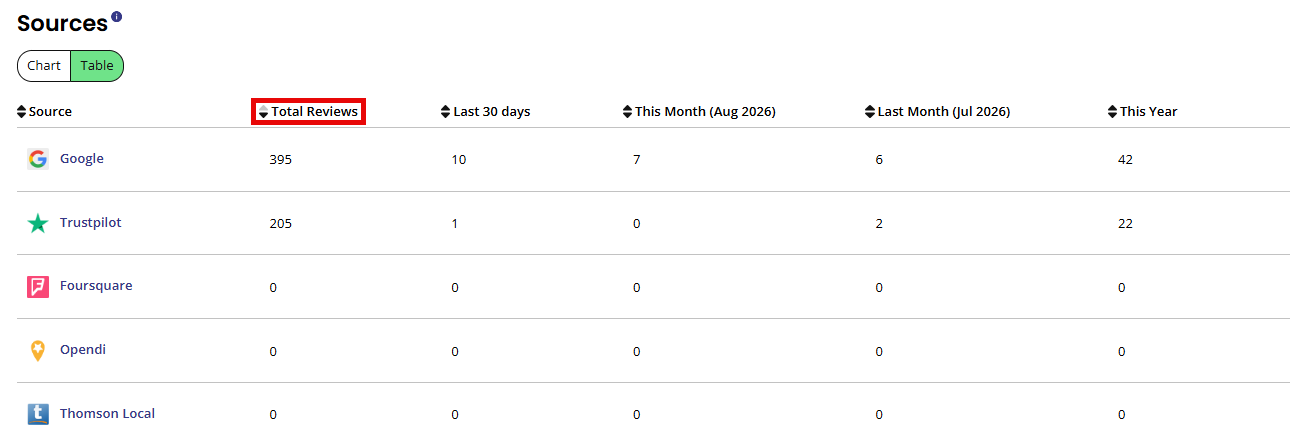Sort by Last 30 days column
Image resolution: width=1307 pixels, height=444 pixels.
(x=486, y=112)
